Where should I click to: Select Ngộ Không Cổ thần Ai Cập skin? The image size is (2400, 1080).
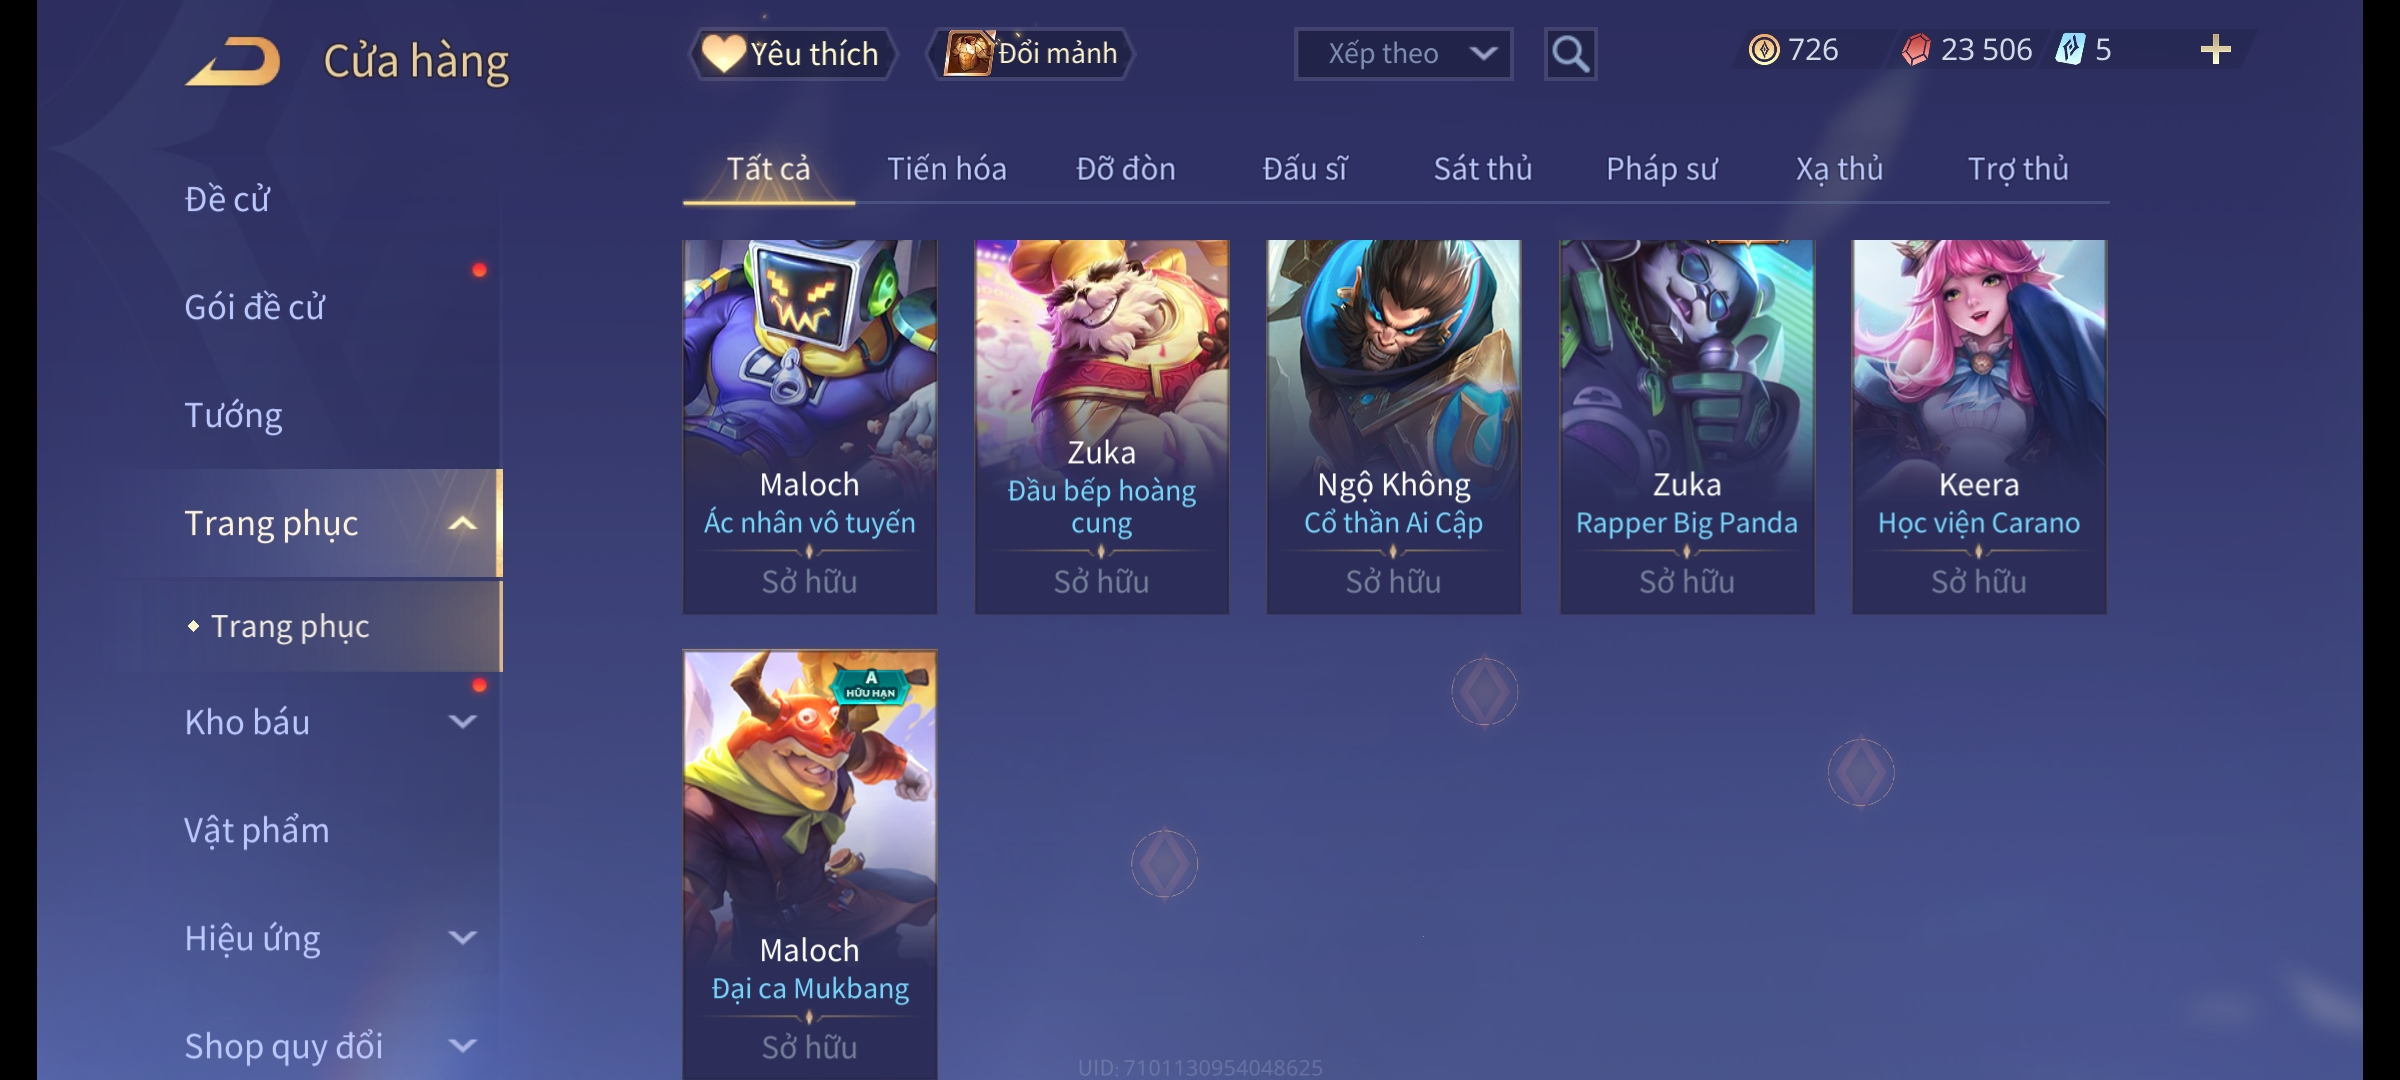(1394, 427)
